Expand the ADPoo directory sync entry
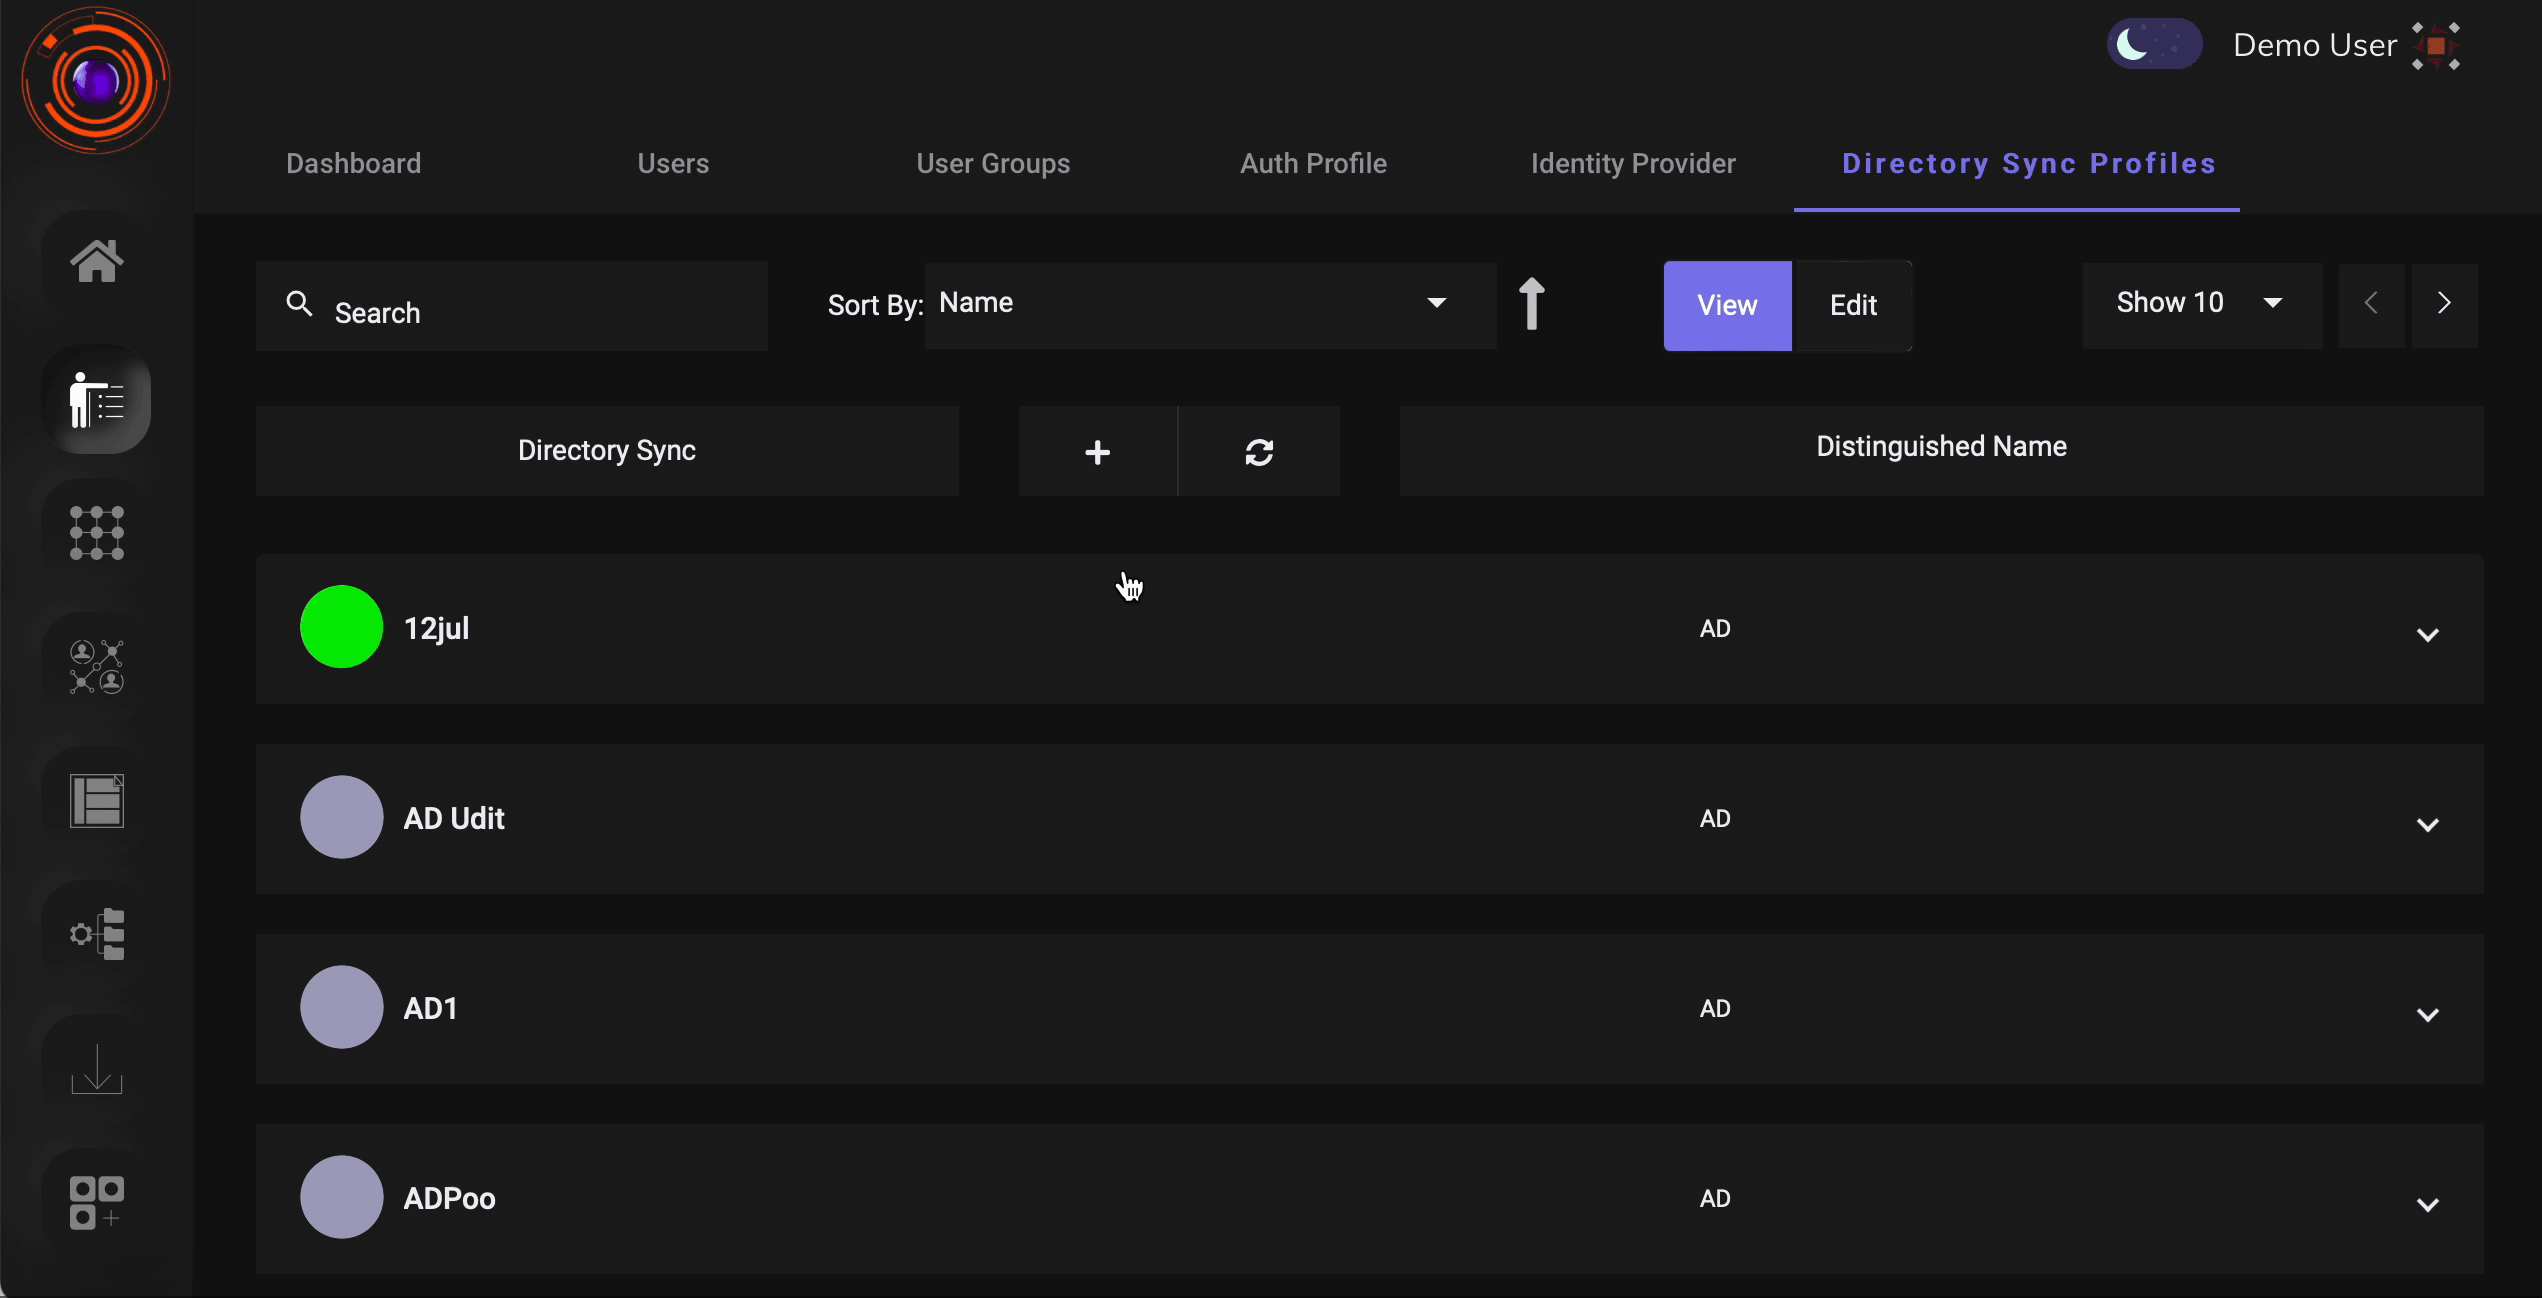Viewport: 2542px width, 1298px height. tap(2428, 1204)
